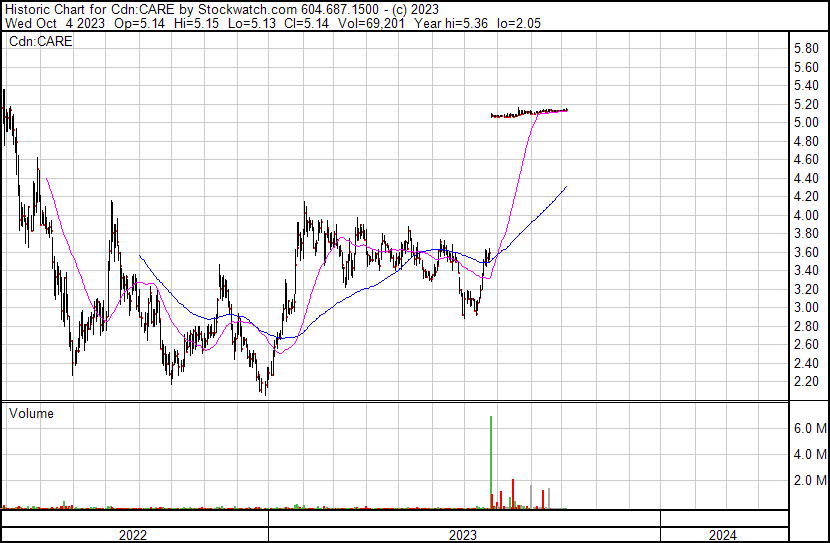Viewport: 830px width, 543px height.
Task: Click the Vol=69,201 value in the header
Action: 332,23
